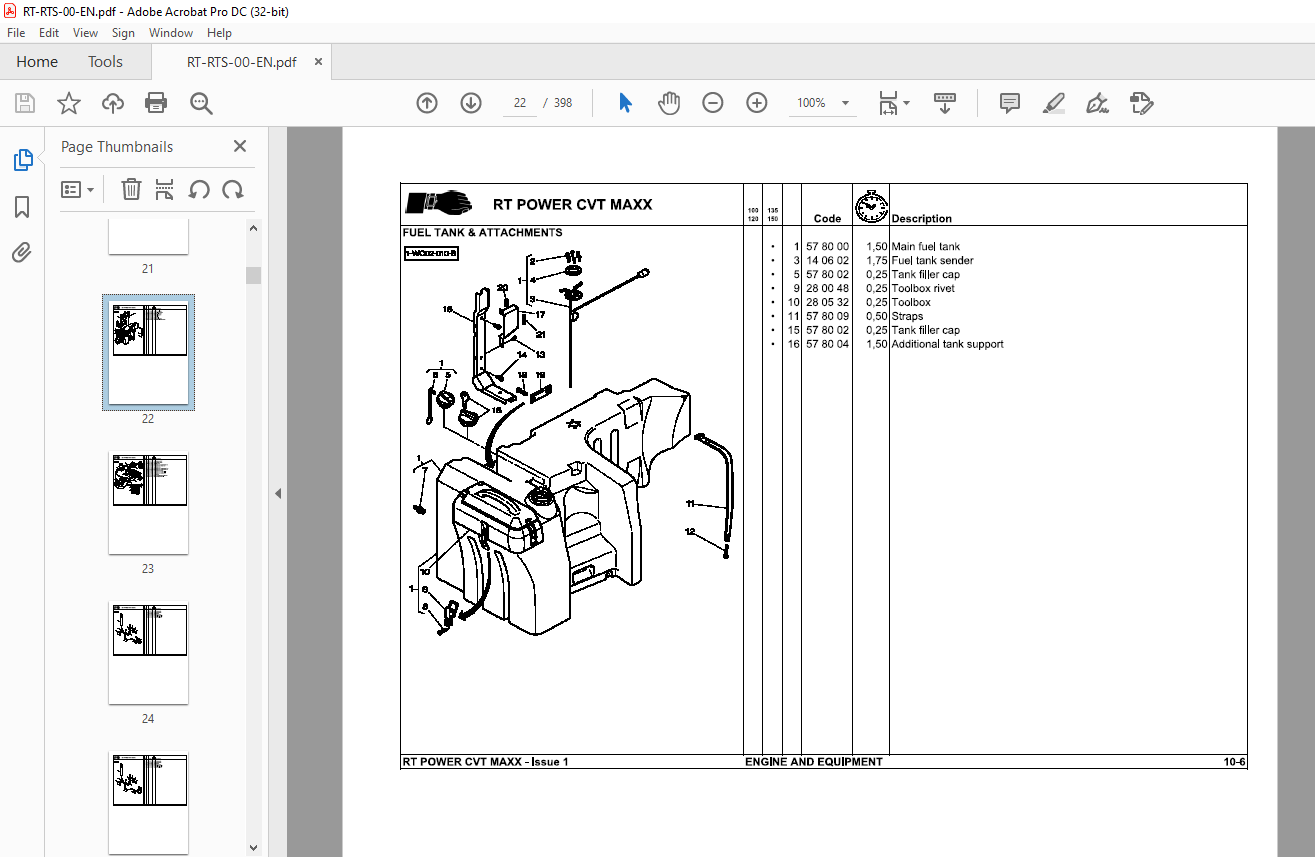Open thumbnail options dropdown menu

[77, 189]
